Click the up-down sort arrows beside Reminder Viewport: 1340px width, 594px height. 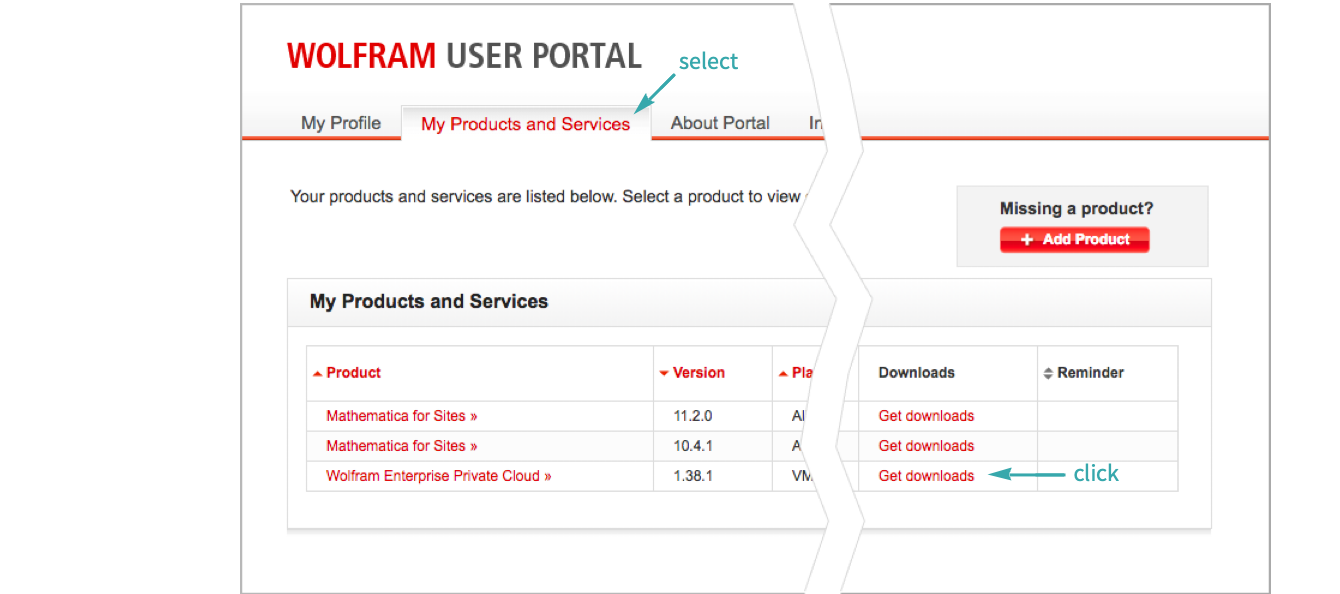click(1048, 373)
